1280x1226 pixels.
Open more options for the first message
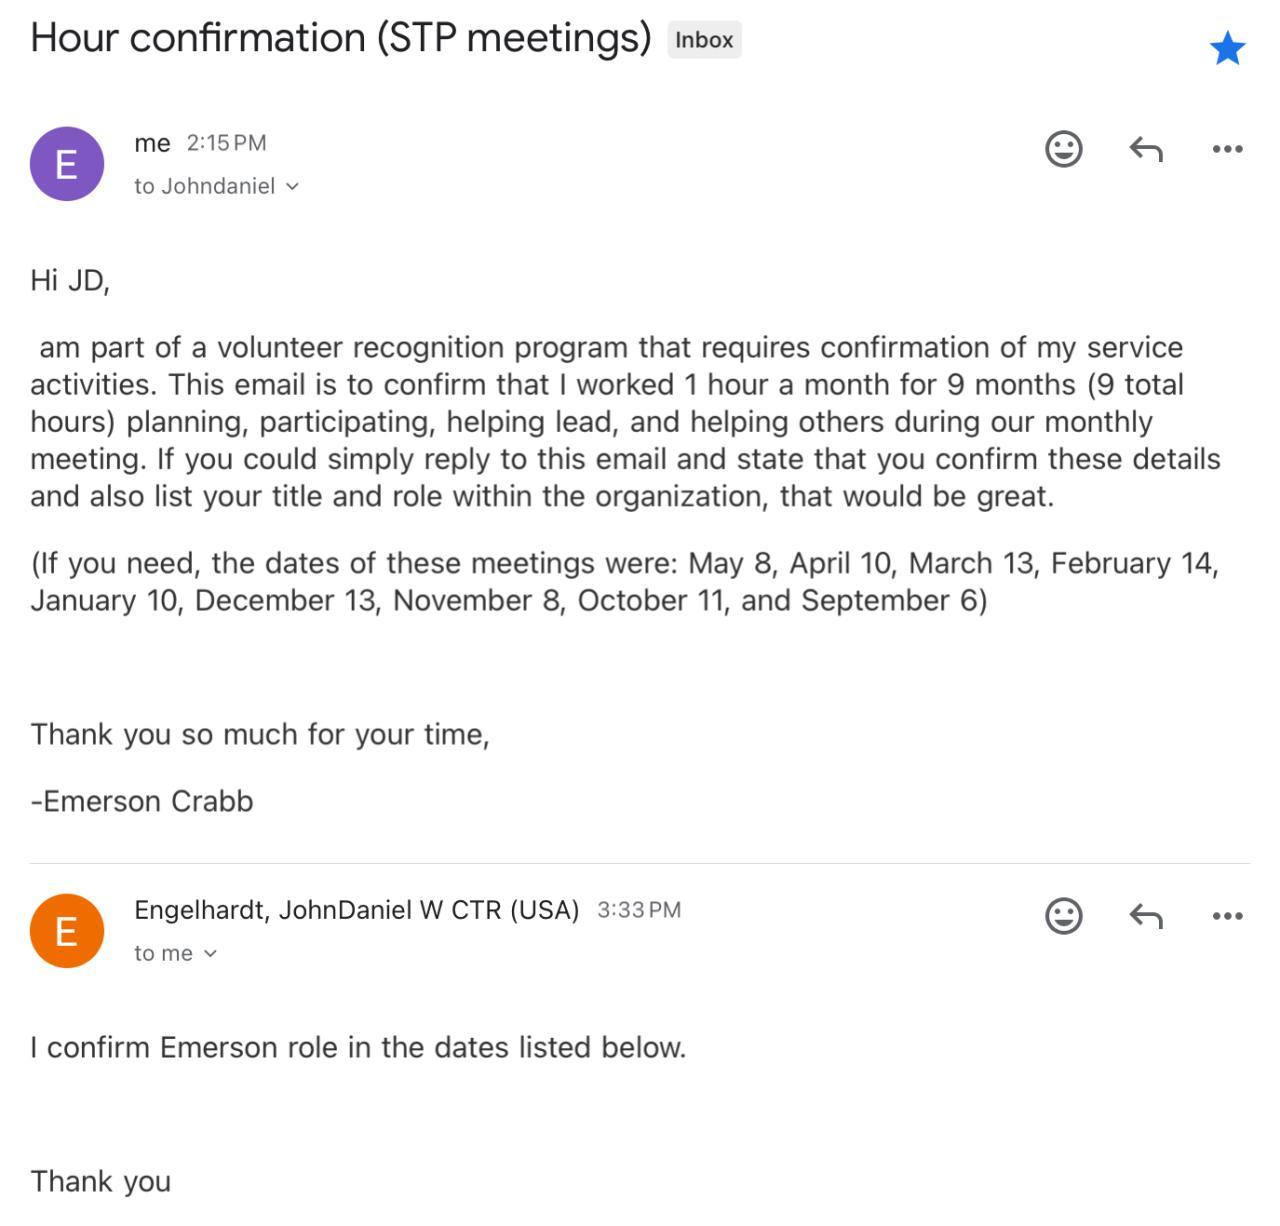[x=1227, y=149]
